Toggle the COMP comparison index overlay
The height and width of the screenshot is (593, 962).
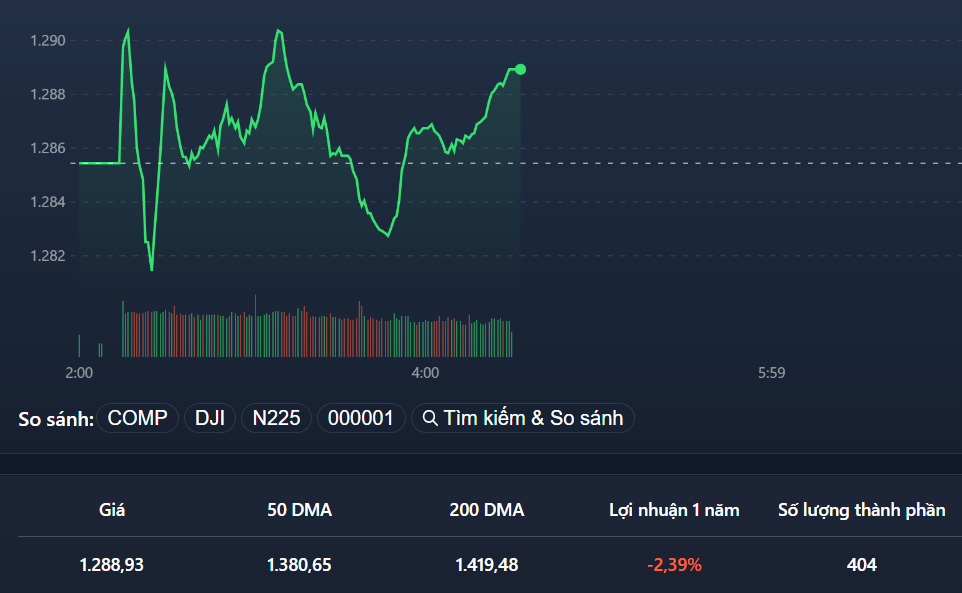tap(137, 417)
